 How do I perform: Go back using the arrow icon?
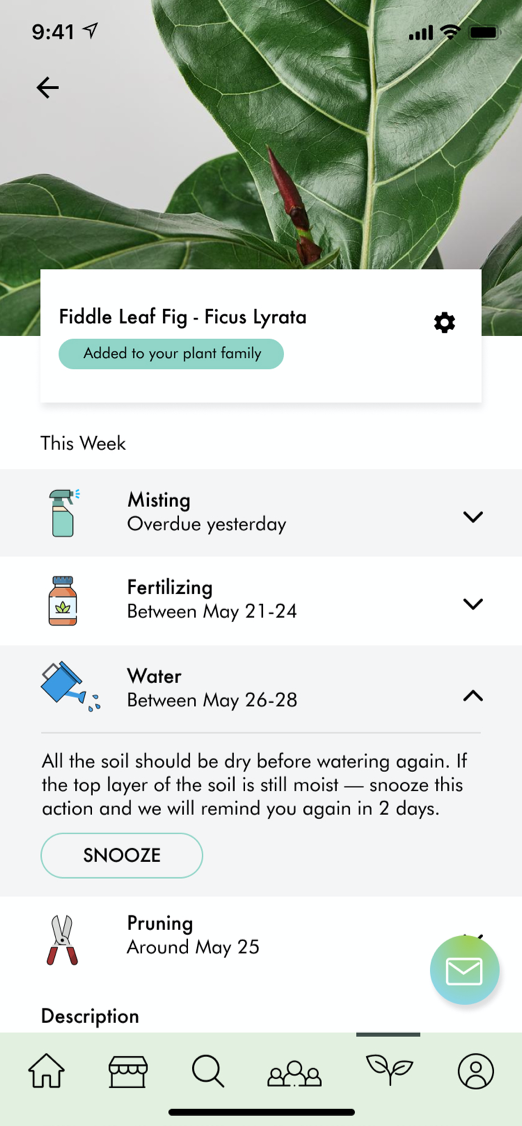47,88
